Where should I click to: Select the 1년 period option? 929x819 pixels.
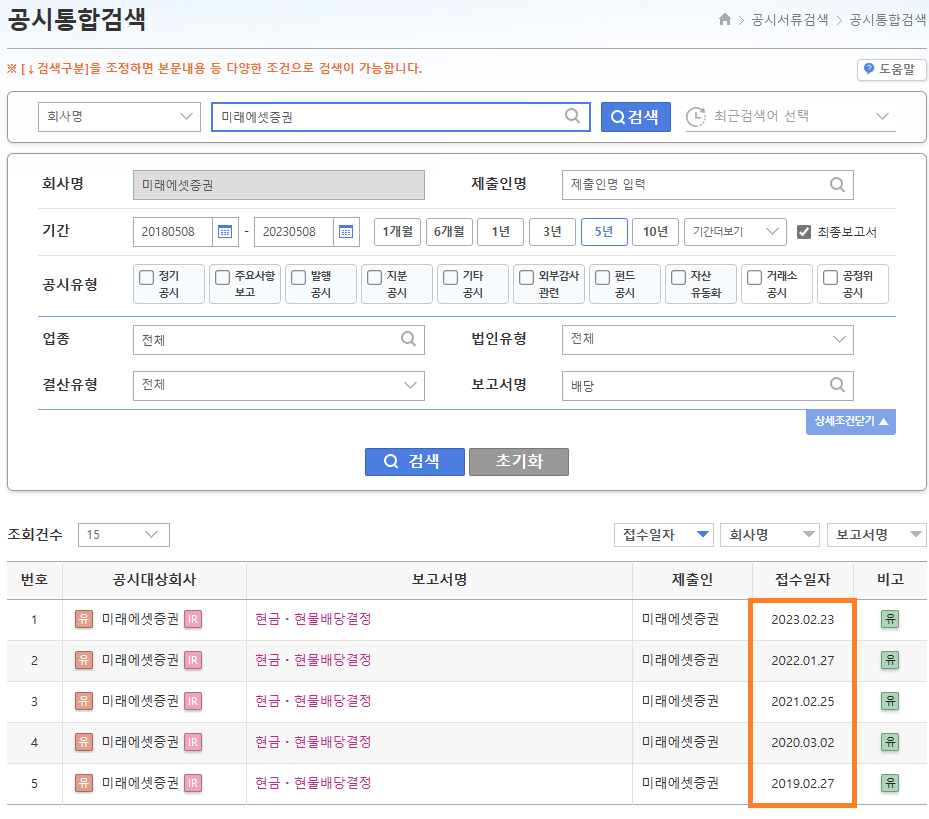pyautogui.click(x=501, y=232)
